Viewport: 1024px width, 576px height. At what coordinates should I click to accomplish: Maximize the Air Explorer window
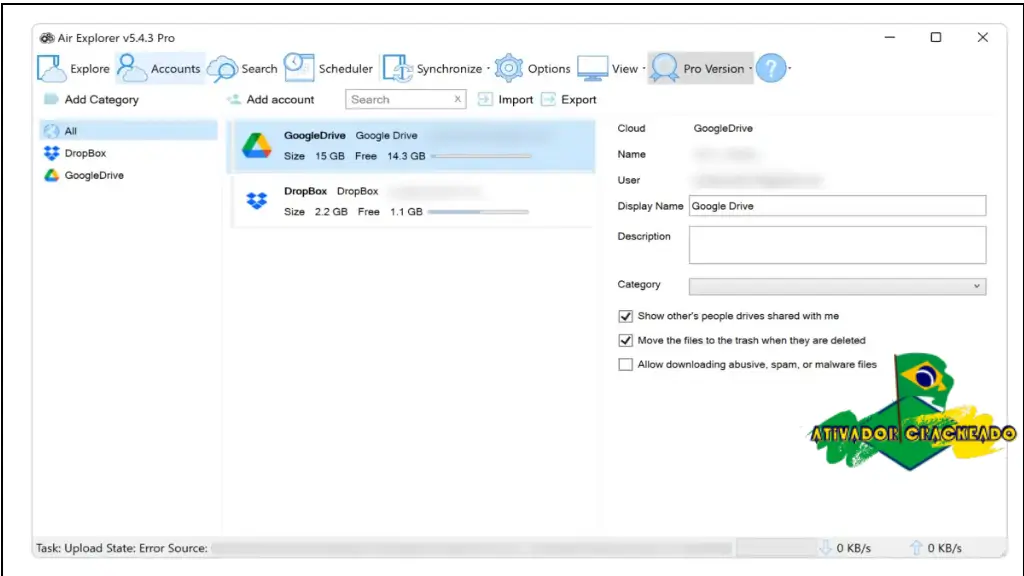936,37
